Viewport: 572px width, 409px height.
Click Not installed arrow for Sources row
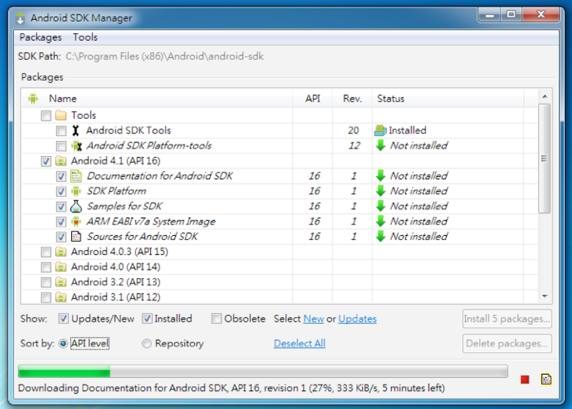pos(380,236)
